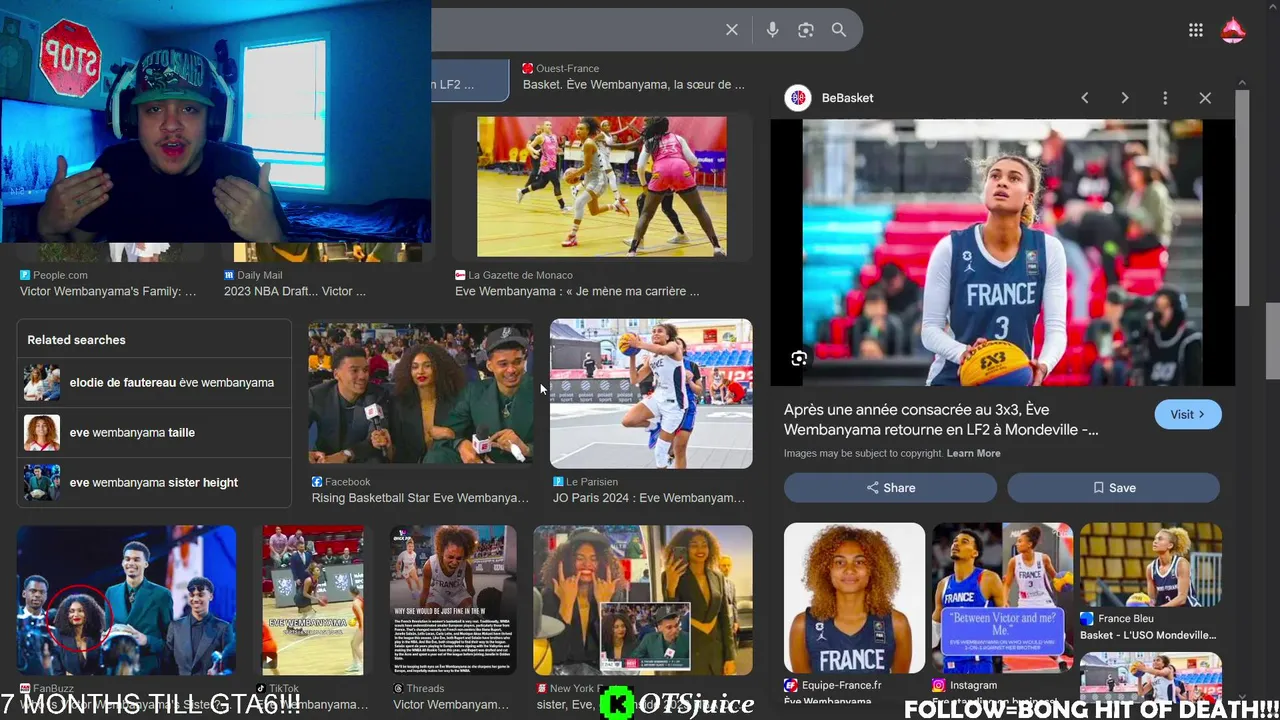This screenshot has width=1280, height=720.
Task: Share the previewed image
Action: 890,488
